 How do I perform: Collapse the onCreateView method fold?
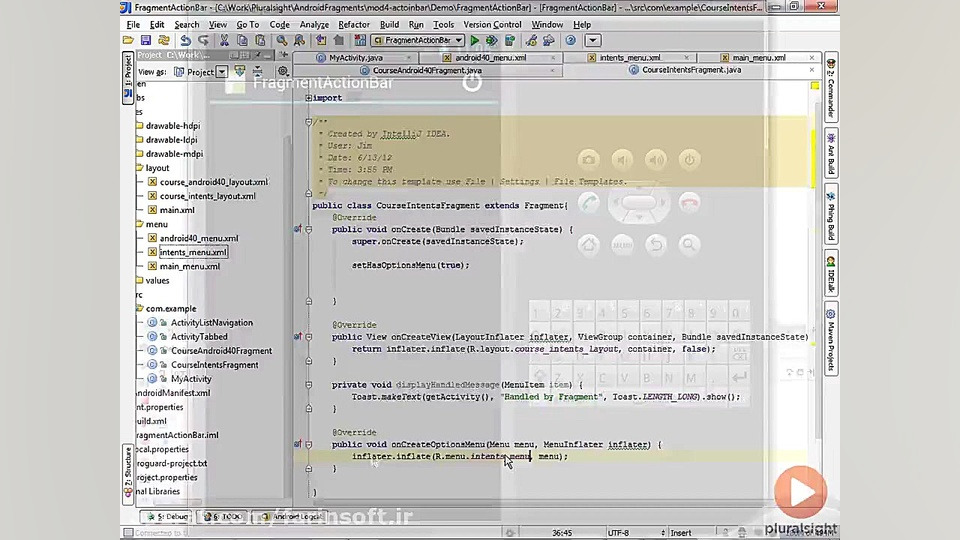309,336
